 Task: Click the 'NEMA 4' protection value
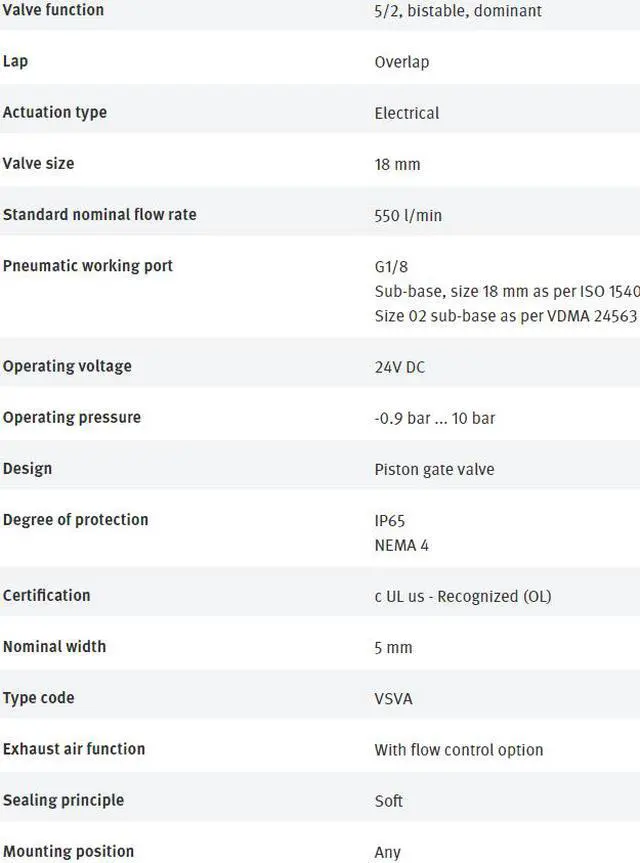[401, 546]
